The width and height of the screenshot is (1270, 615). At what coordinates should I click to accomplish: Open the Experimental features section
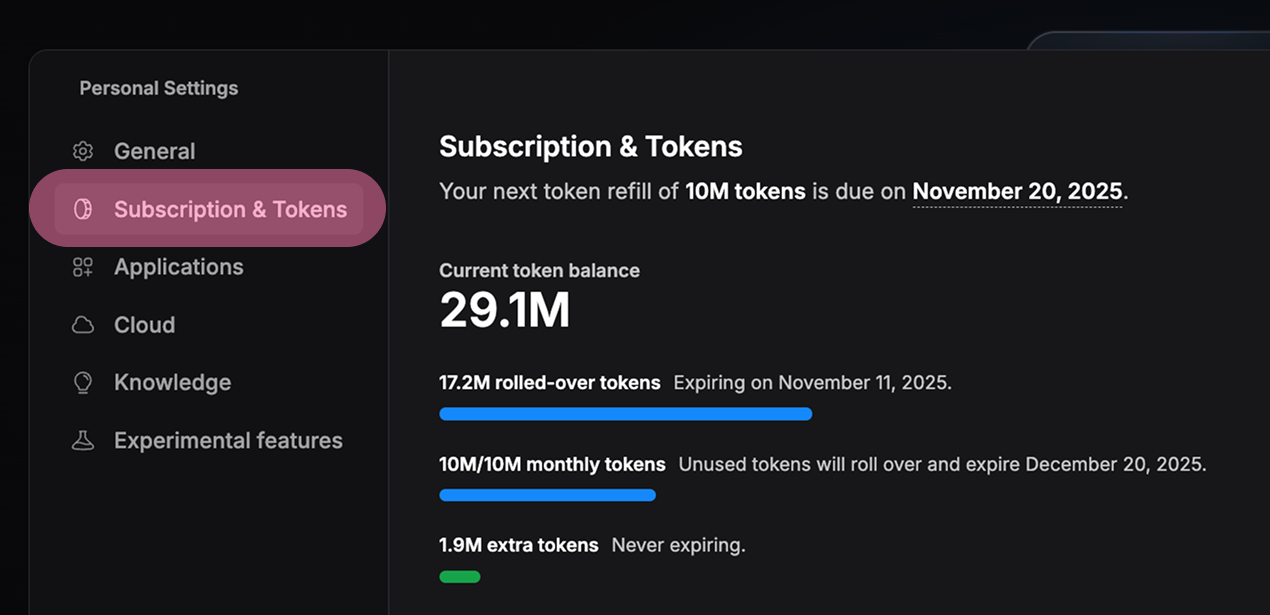click(228, 440)
